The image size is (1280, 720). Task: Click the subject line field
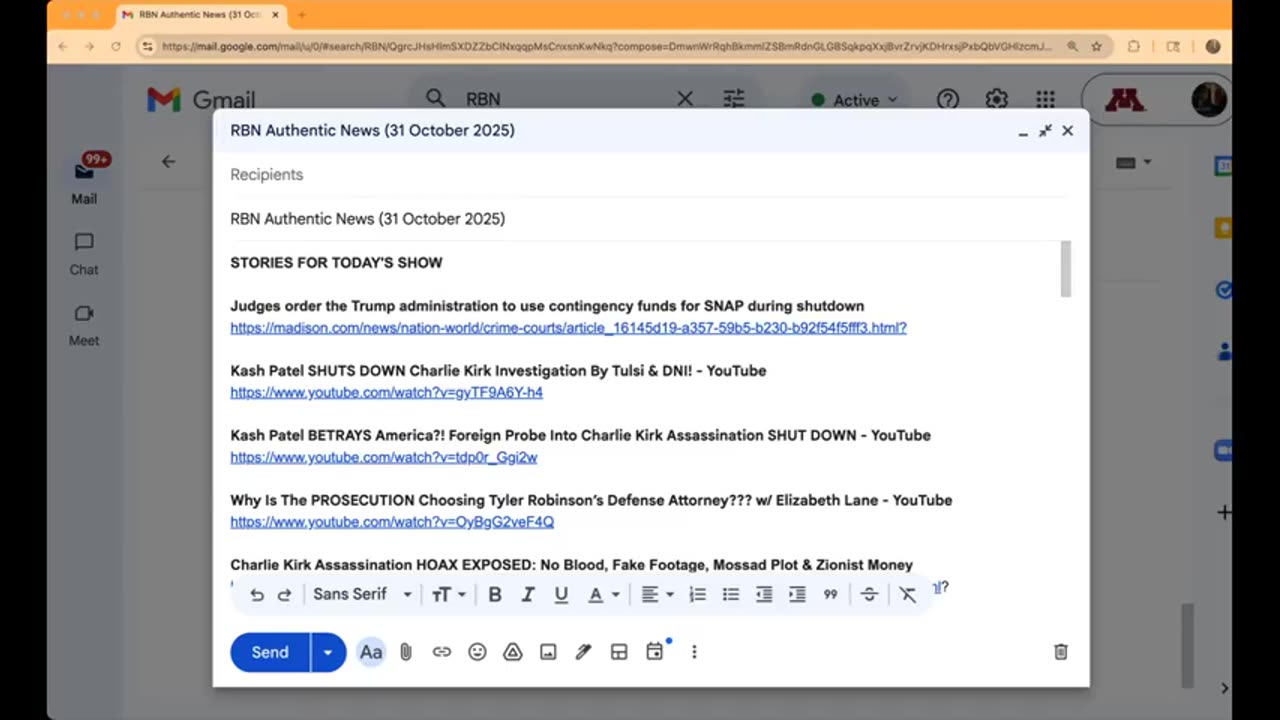pos(650,219)
